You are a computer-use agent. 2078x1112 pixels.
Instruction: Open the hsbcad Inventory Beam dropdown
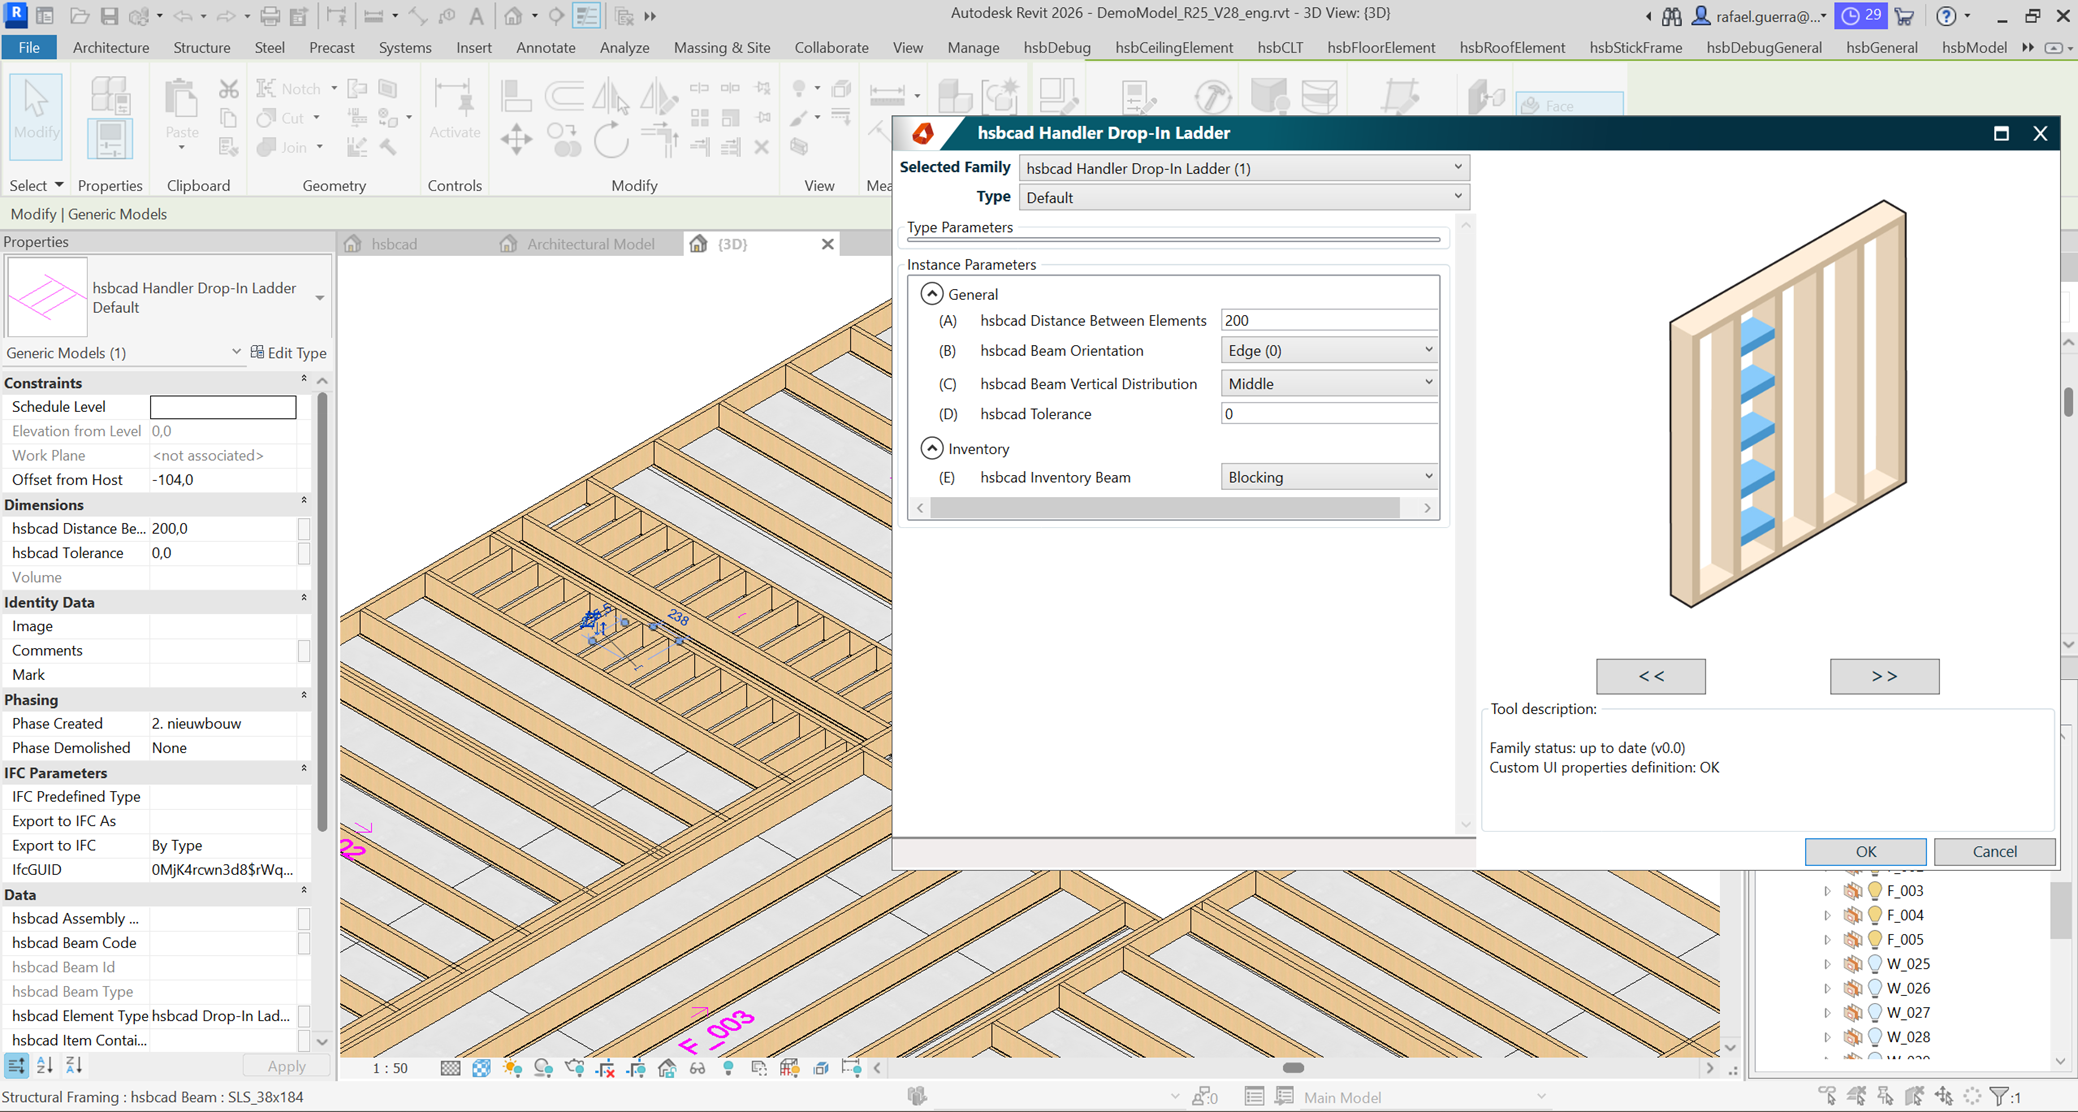(1428, 477)
